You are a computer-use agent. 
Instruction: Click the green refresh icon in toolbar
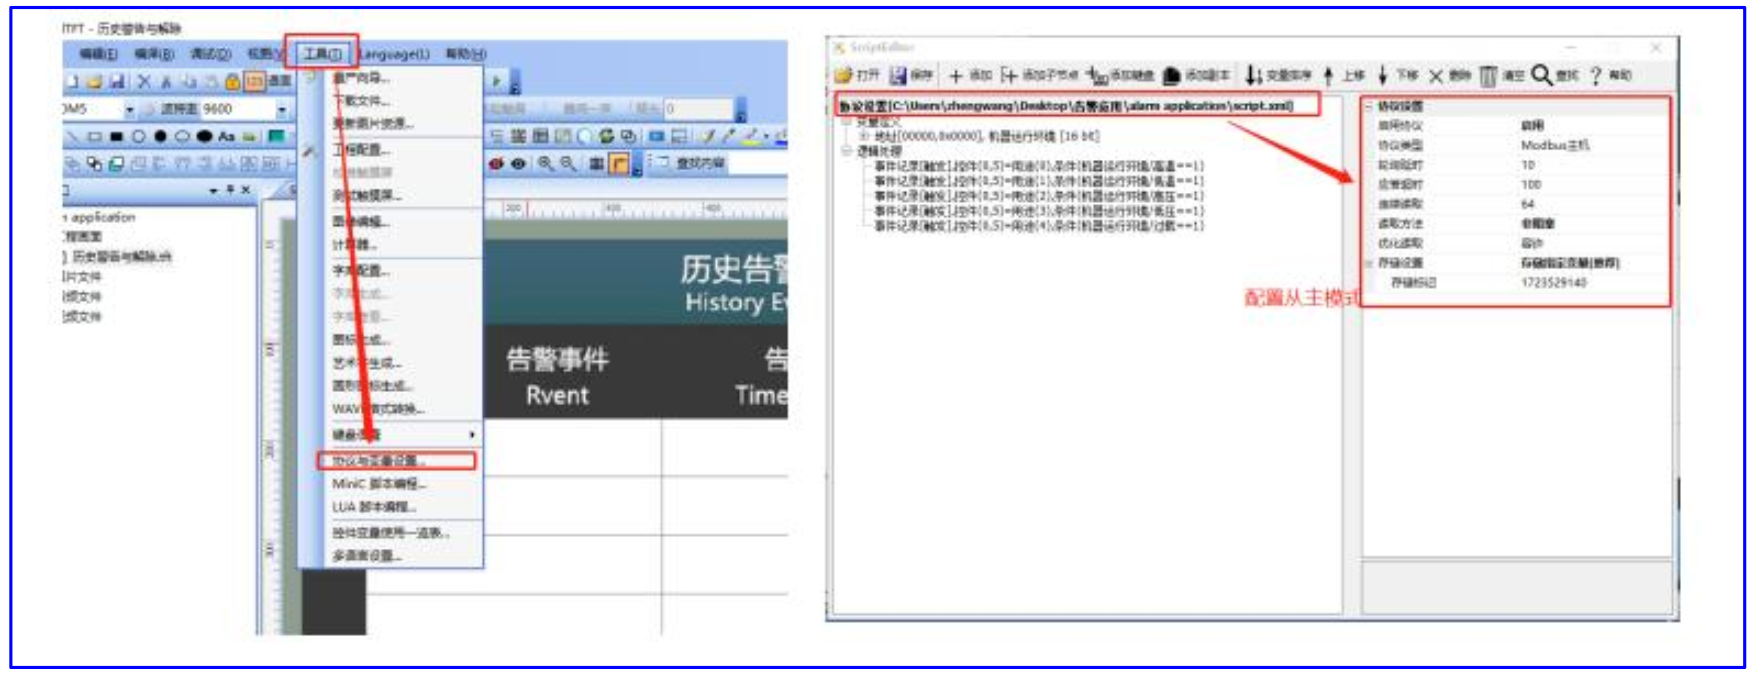click(606, 136)
